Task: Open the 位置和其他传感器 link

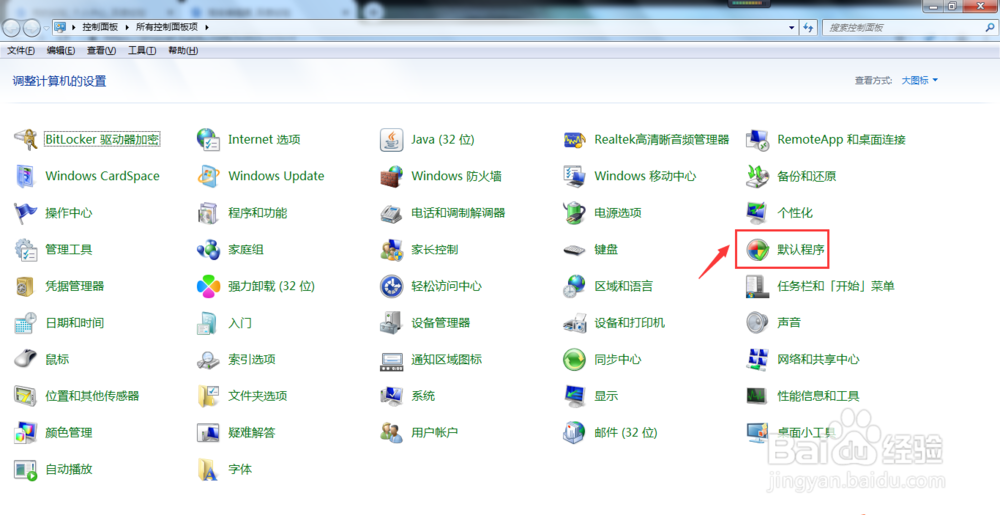Action: point(92,396)
